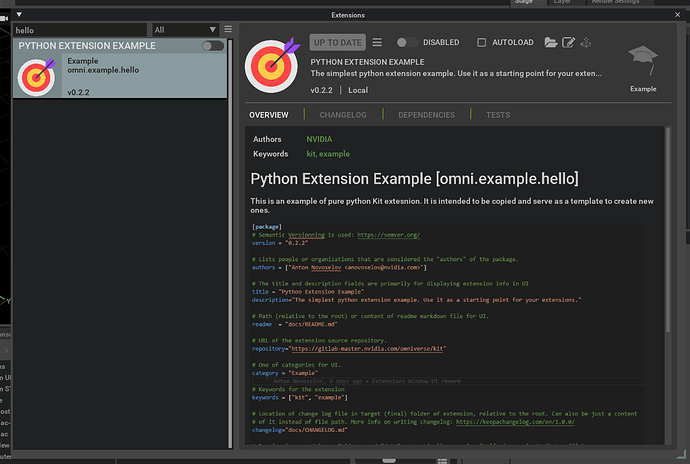690x464 pixels.
Task: Click the publish extension icon beside edit
Action: point(586,42)
